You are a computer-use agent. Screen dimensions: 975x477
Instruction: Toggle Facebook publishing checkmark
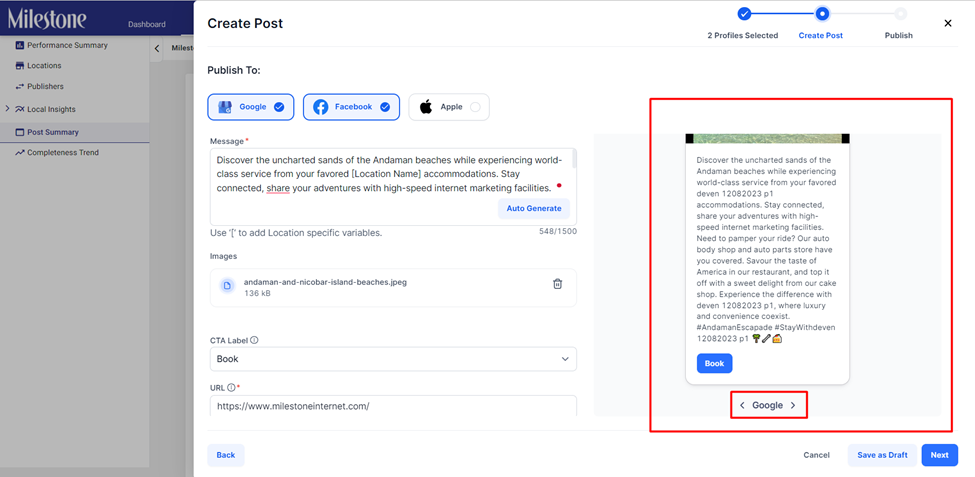tap(385, 107)
